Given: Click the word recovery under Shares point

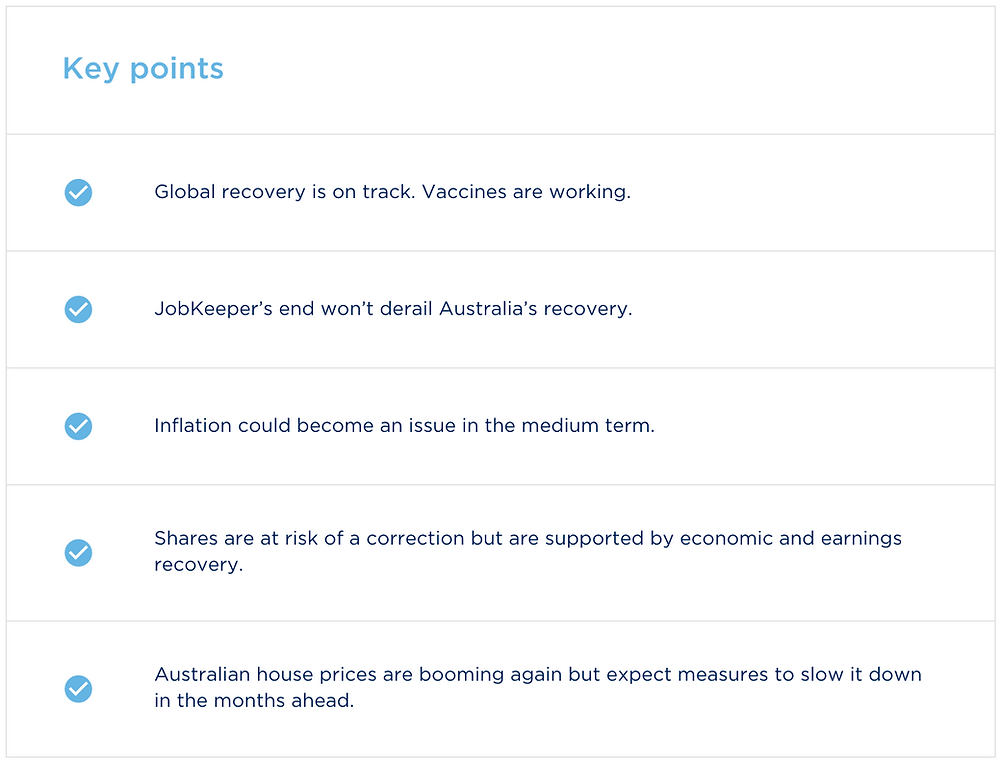Looking at the screenshot, I should pyautogui.click(x=198, y=565).
